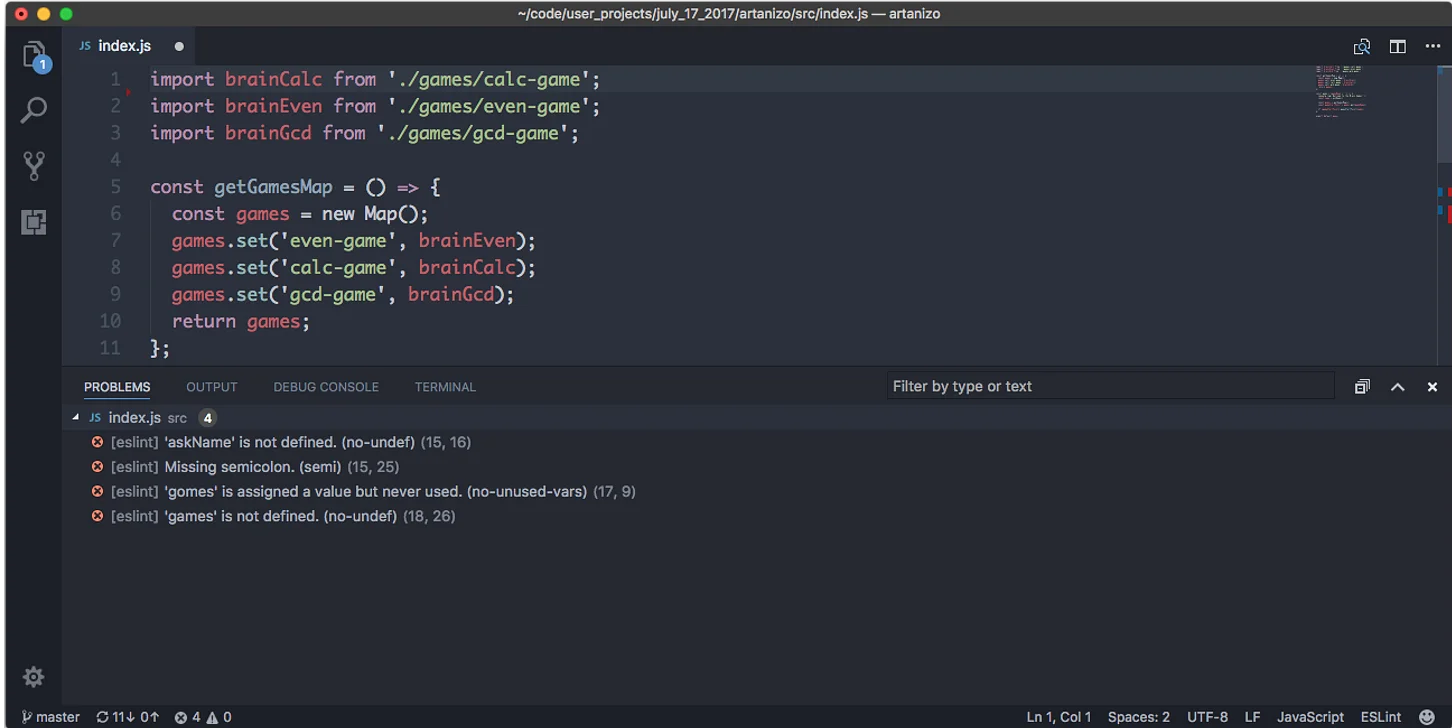Open the Search sidebar view
This screenshot has width=1456, height=728.
tap(33, 110)
